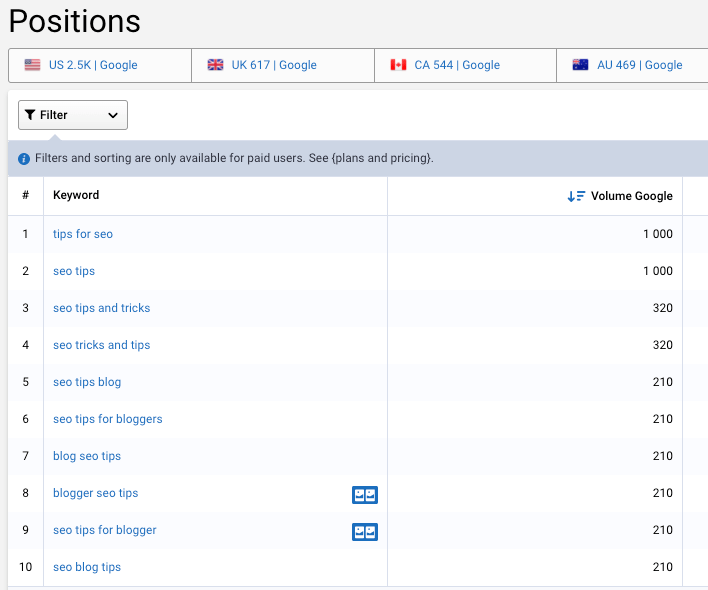Click the US flag icon
This screenshot has width=708, height=590.
tap(33, 65)
